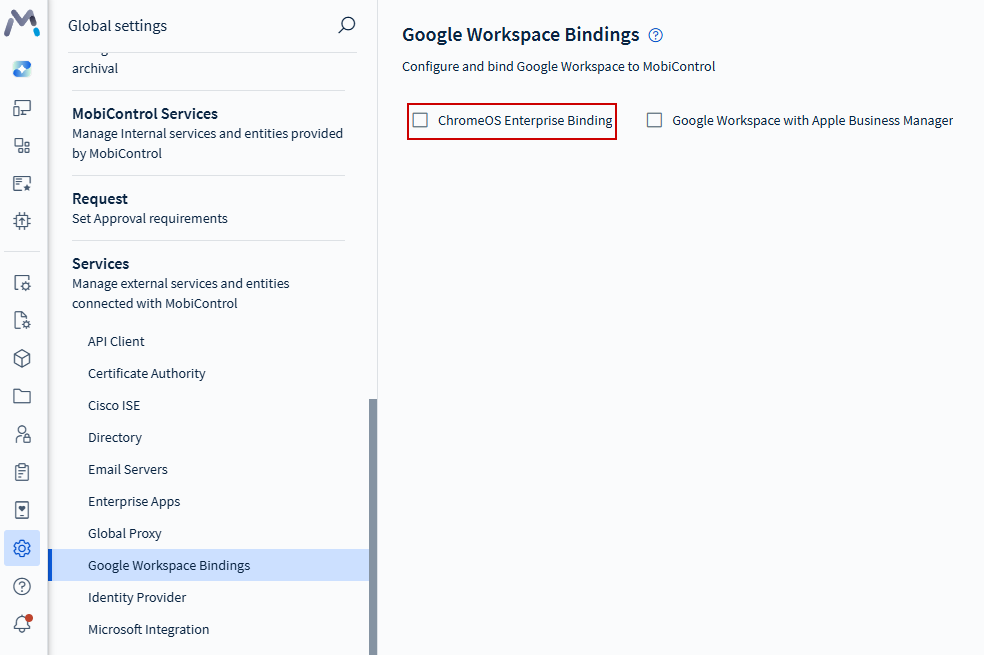The height and width of the screenshot is (655, 984).
Task: Open the user lock icon in sidebar
Action: coord(22,434)
